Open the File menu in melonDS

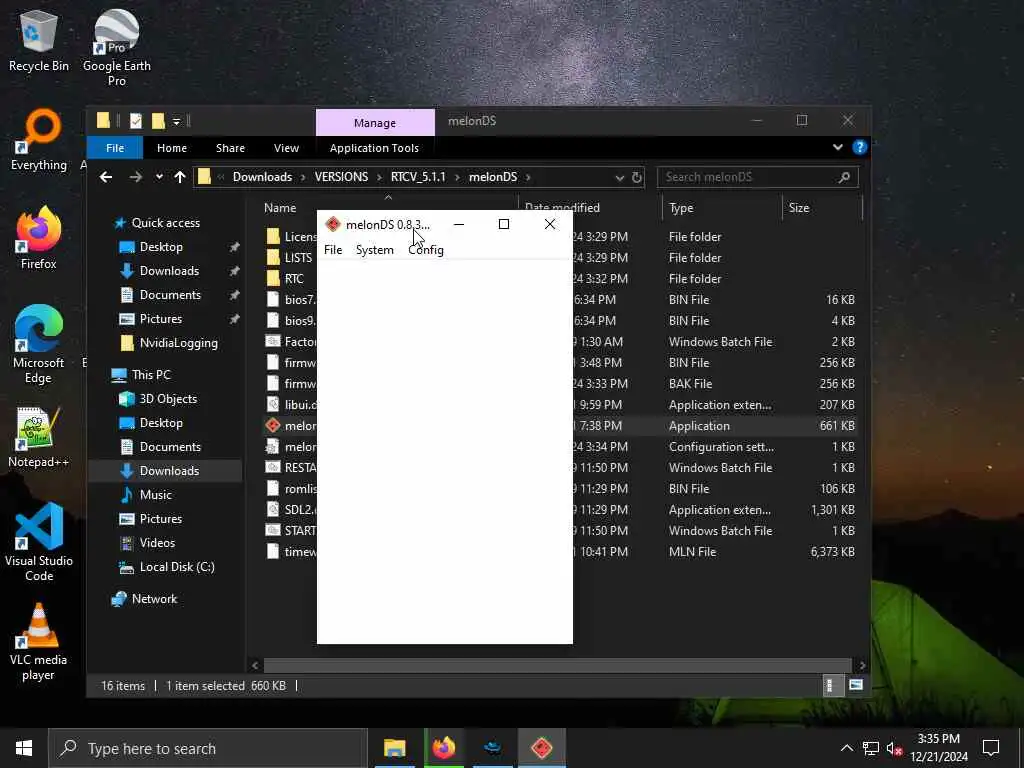point(332,250)
